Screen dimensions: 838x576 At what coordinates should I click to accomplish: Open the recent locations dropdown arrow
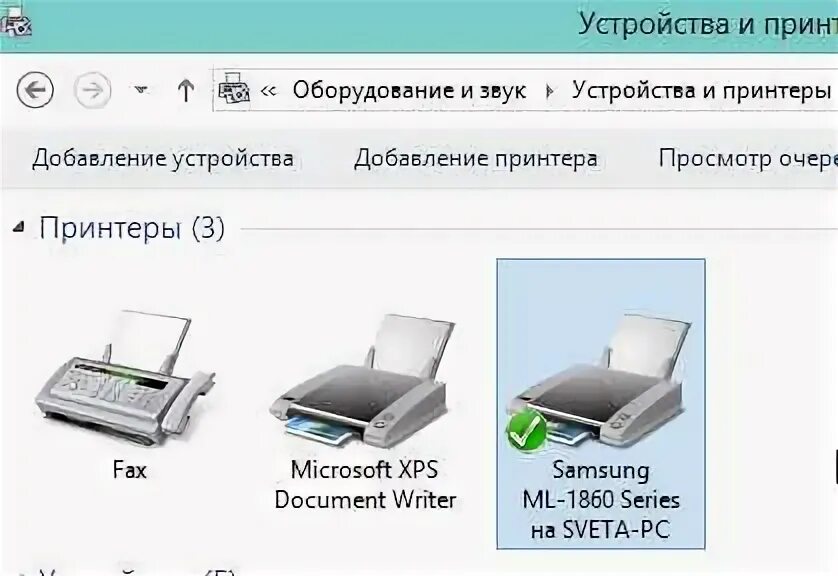[141, 89]
